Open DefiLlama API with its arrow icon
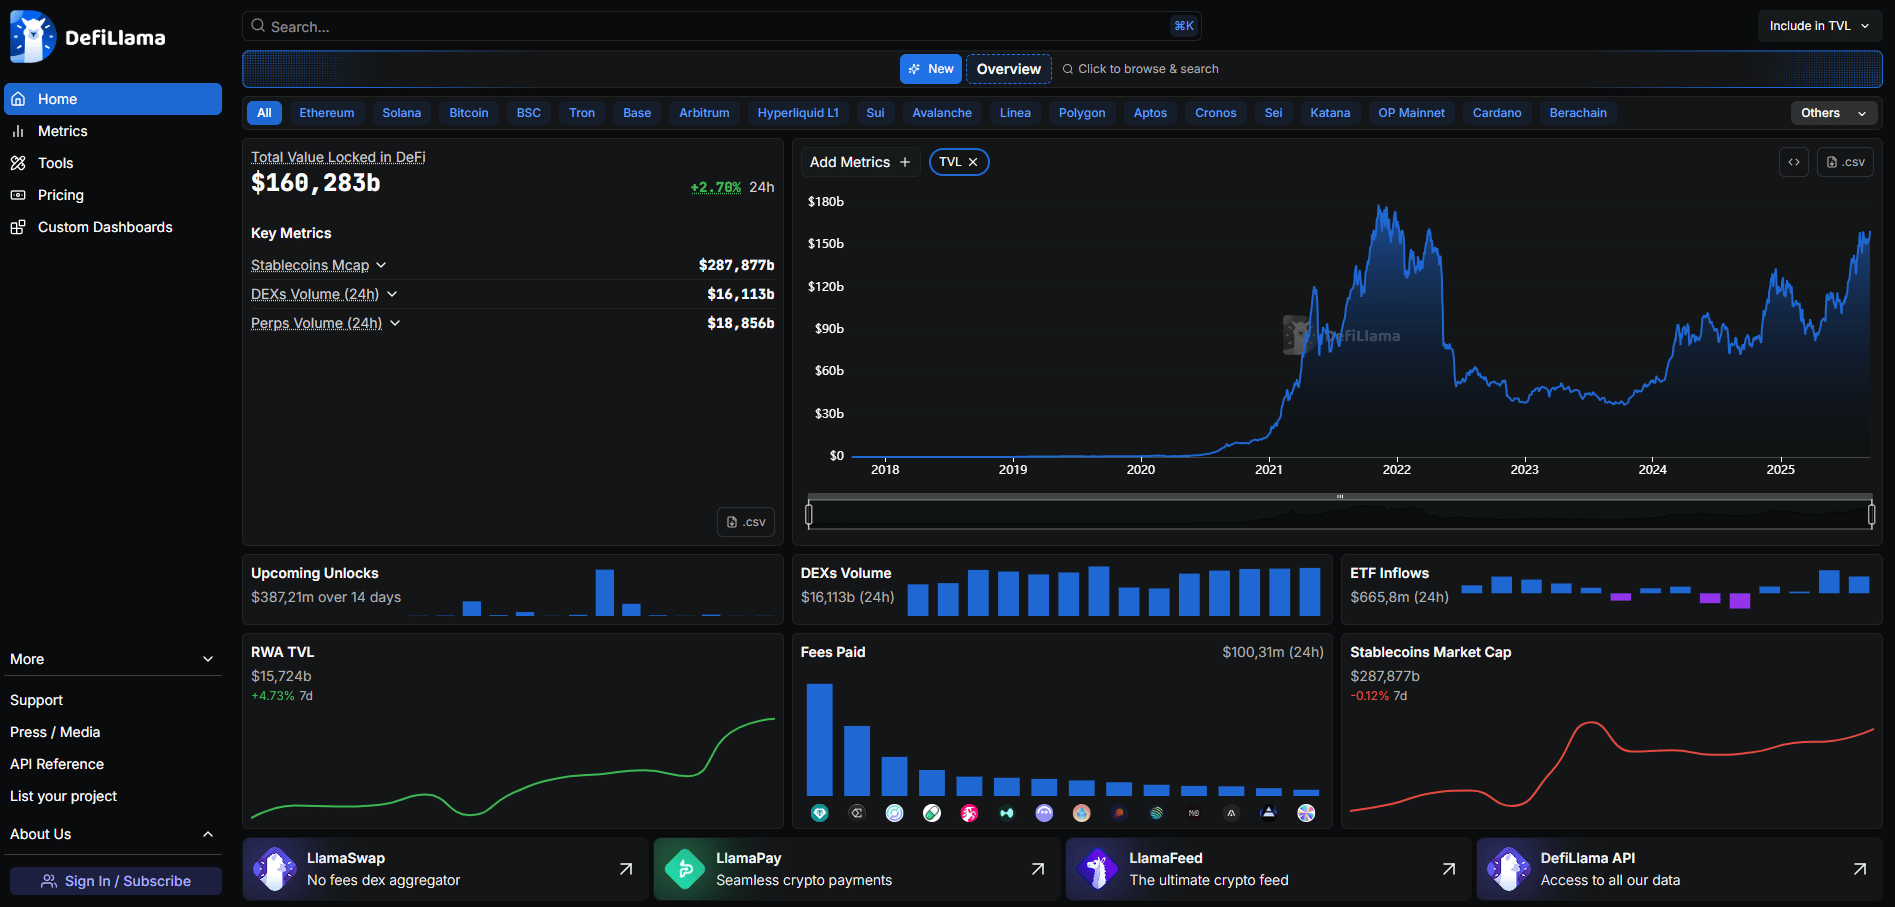Image resolution: width=1895 pixels, height=907 pixels. (1859, 869)
